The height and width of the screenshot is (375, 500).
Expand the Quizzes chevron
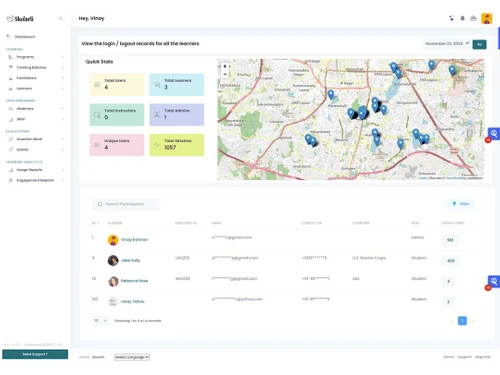[x=63, y=150]
